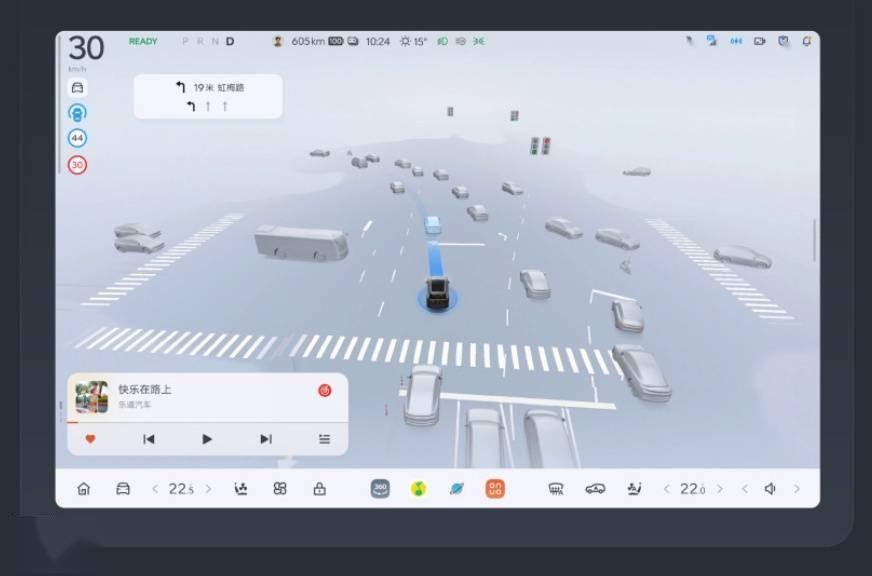Toggle the rear window defrost
The width and height of the screenshot is (872, 576).
(556, 489)
